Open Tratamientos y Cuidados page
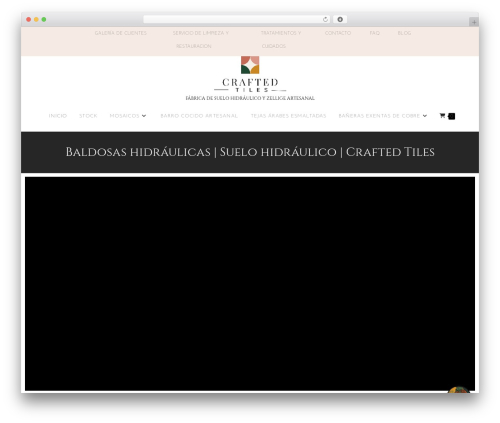This screenshot has width=500, height=423. 281,39
